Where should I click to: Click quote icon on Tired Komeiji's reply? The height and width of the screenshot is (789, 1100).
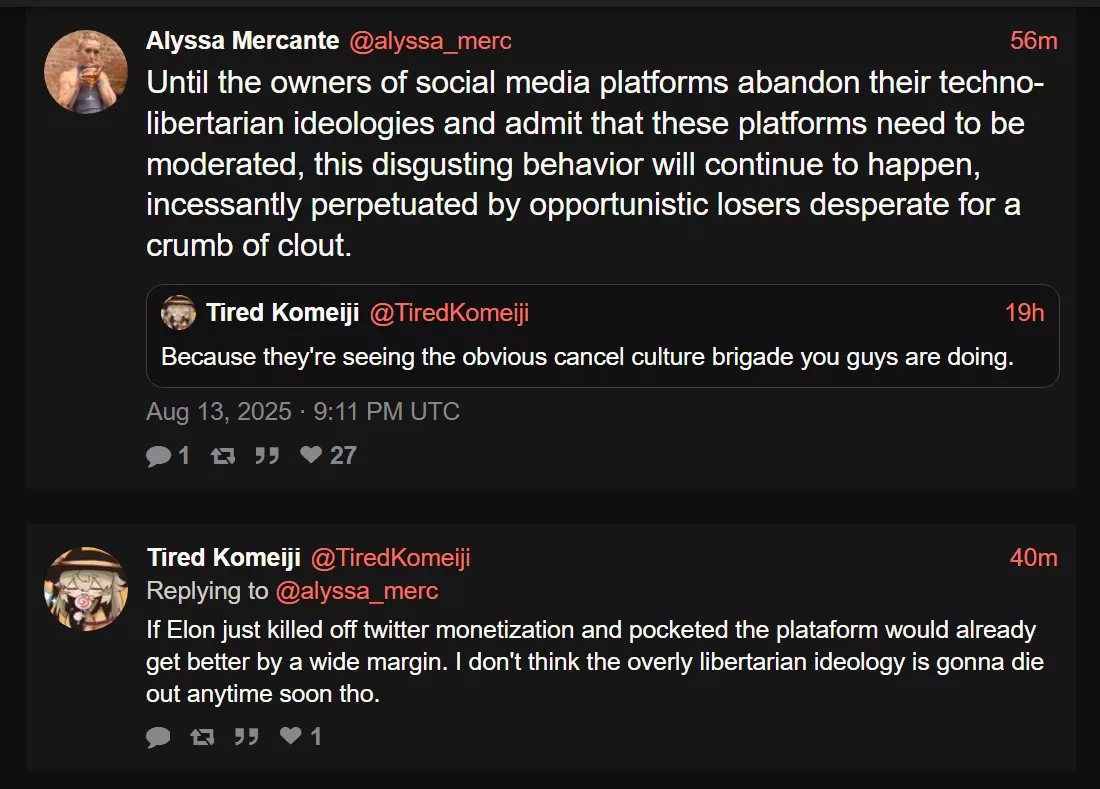pyautogui.click(x=246, y=736)
